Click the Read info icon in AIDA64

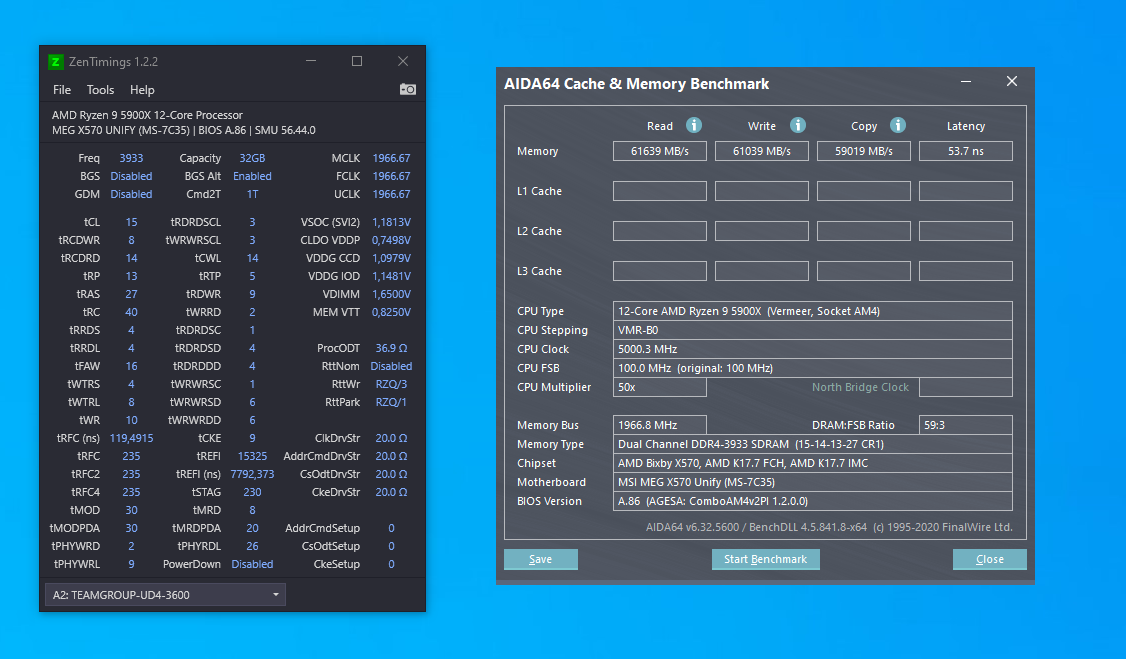pos(694,125)
